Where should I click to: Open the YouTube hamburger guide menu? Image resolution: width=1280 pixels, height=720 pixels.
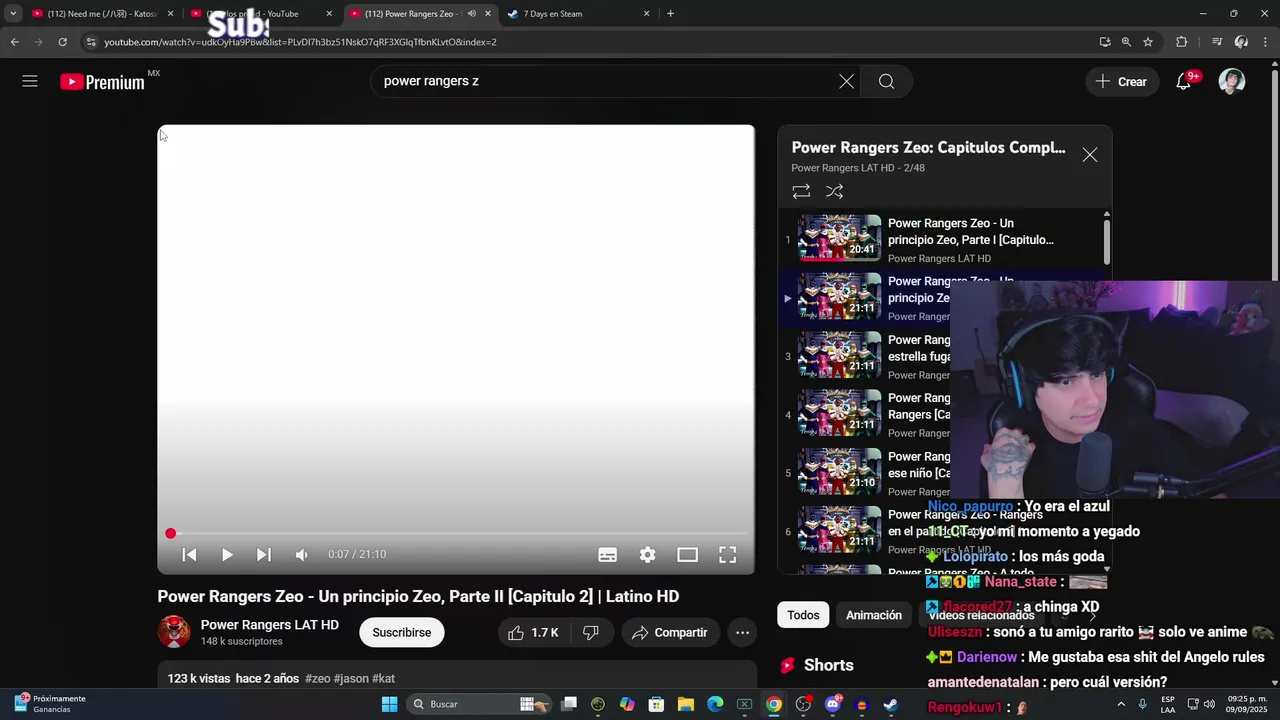click(30, 81)
